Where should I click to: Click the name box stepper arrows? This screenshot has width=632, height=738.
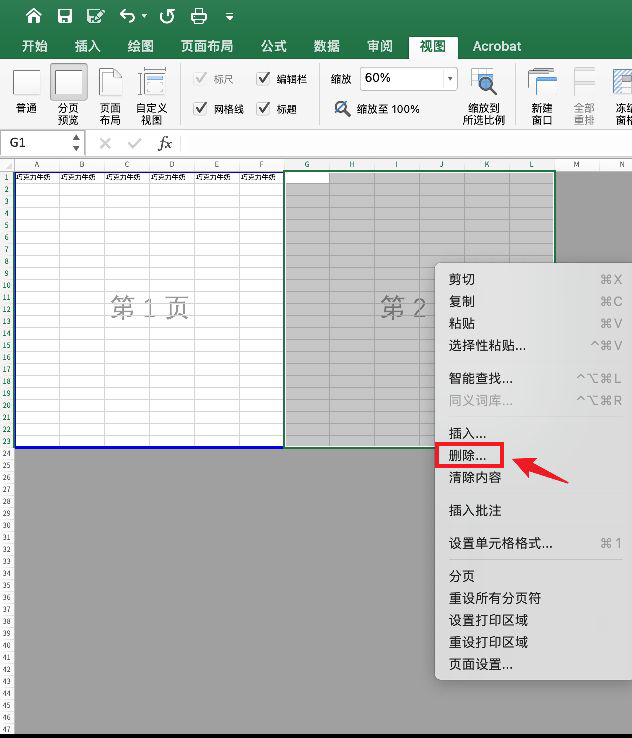tap(76, 143)
